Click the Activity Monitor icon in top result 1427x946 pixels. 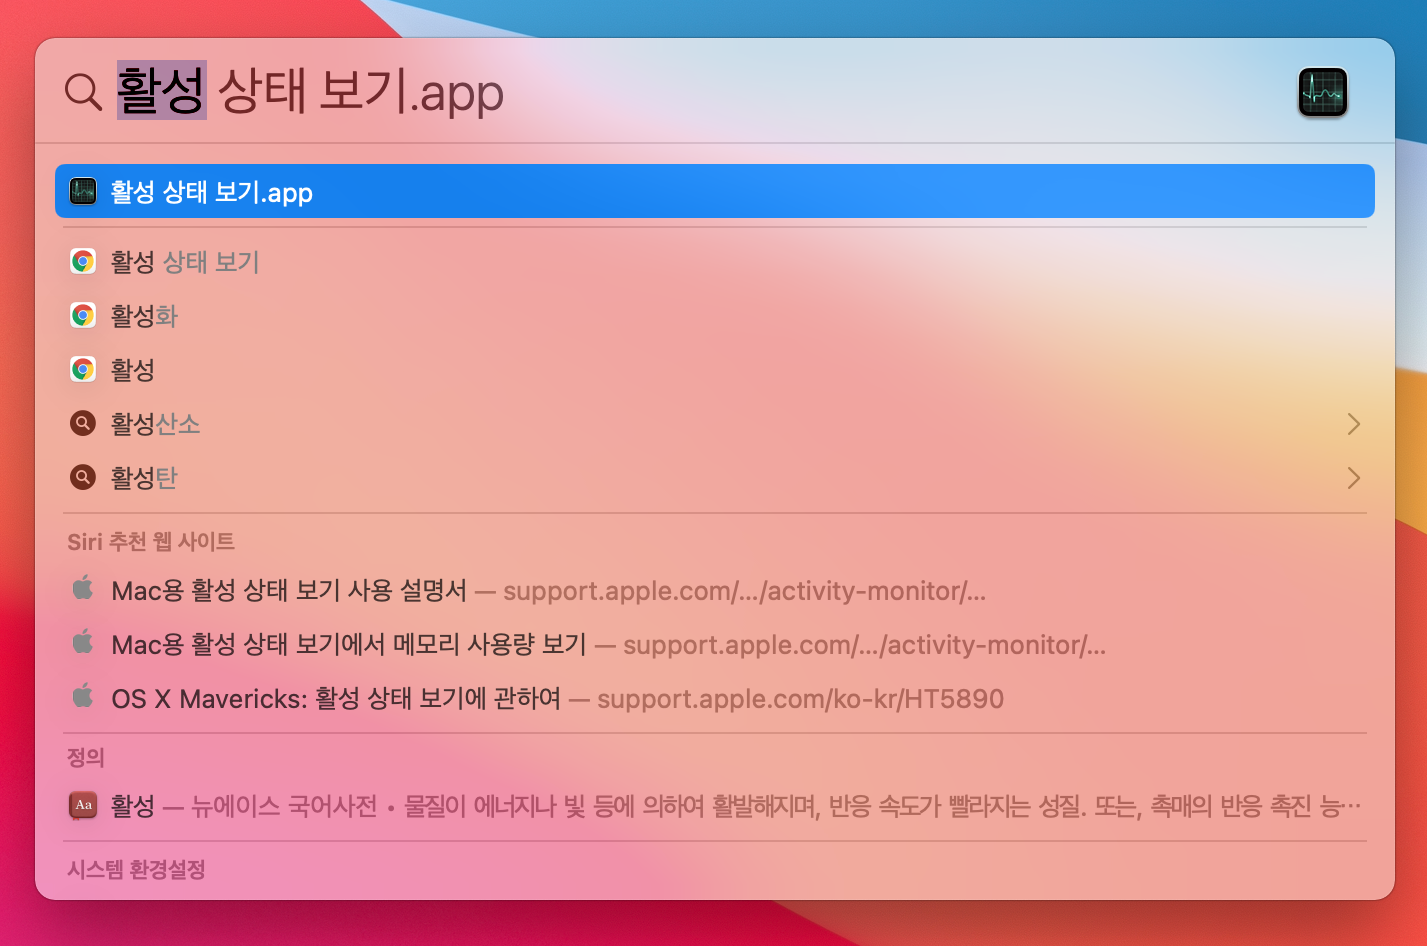tap(83, 191)
